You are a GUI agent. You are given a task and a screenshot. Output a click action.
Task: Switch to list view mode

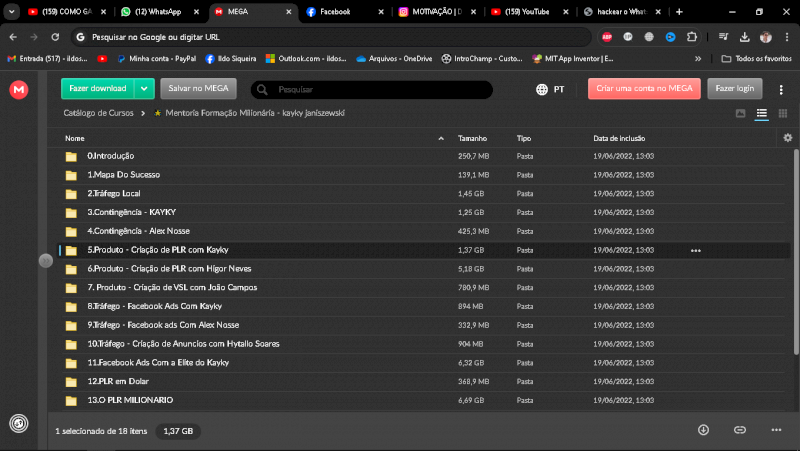pyautogui.click(x=761, y=114)
